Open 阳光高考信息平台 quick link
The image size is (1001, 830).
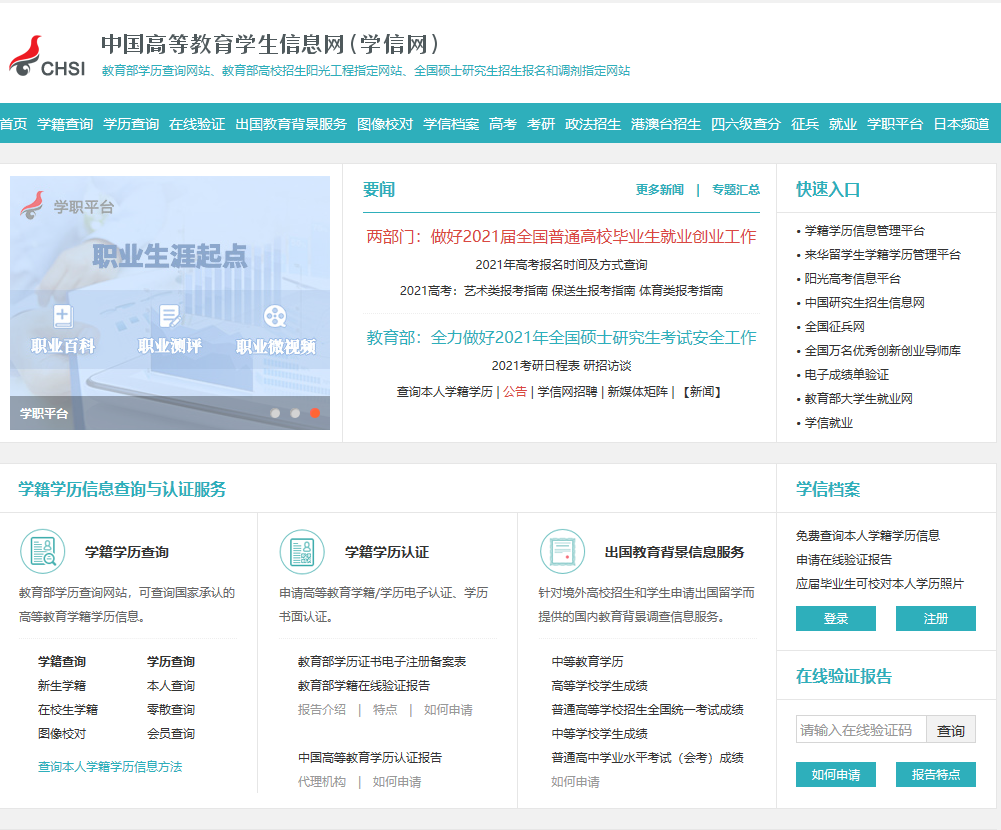(852, 278)
